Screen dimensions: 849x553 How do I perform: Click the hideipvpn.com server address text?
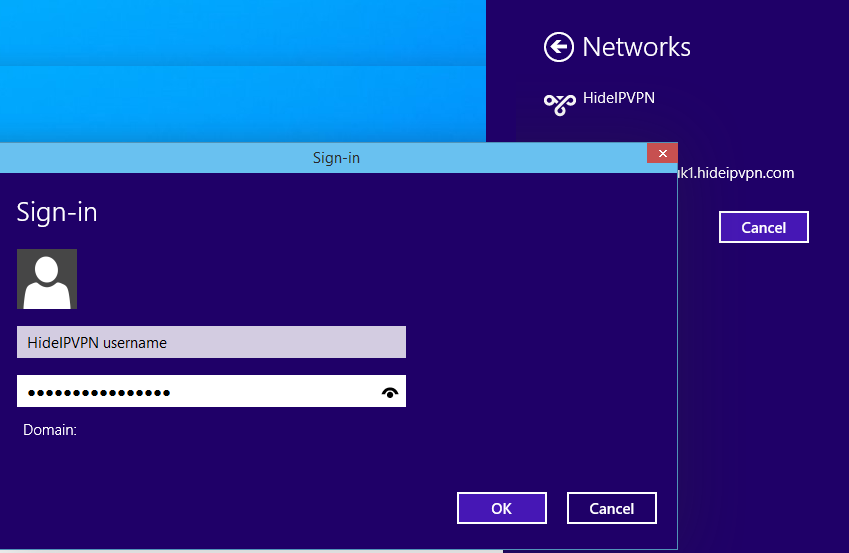coord(736,173)
